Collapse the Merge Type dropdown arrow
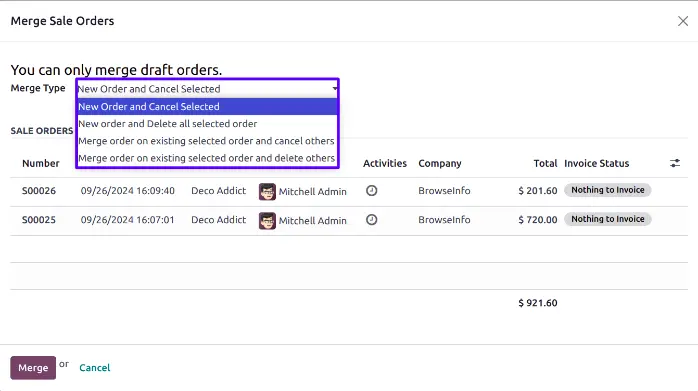 [335, 89]
